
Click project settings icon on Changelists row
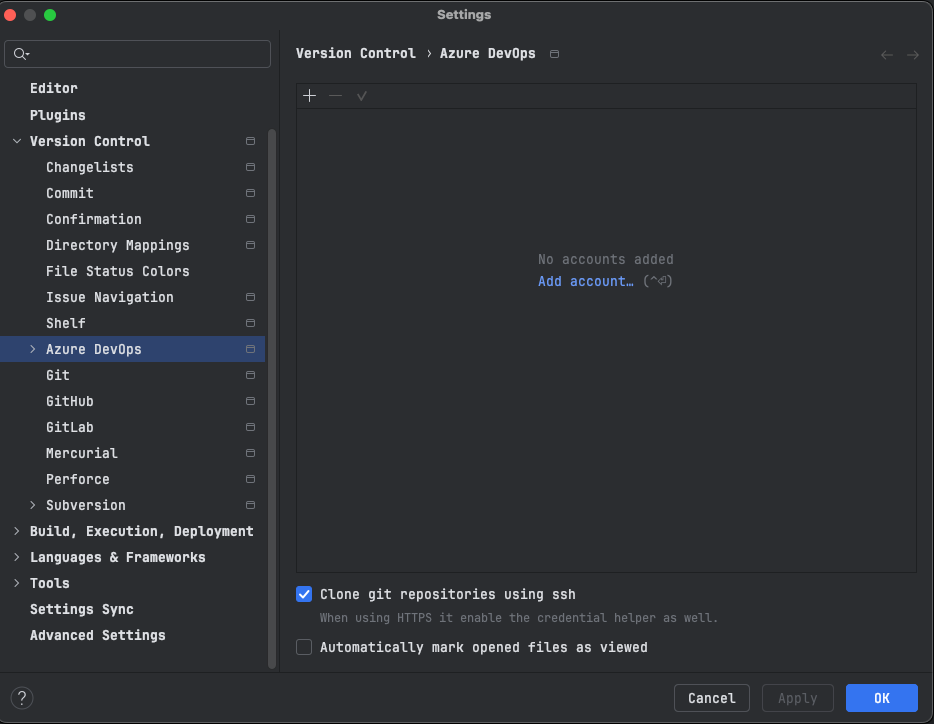[250, 167]
